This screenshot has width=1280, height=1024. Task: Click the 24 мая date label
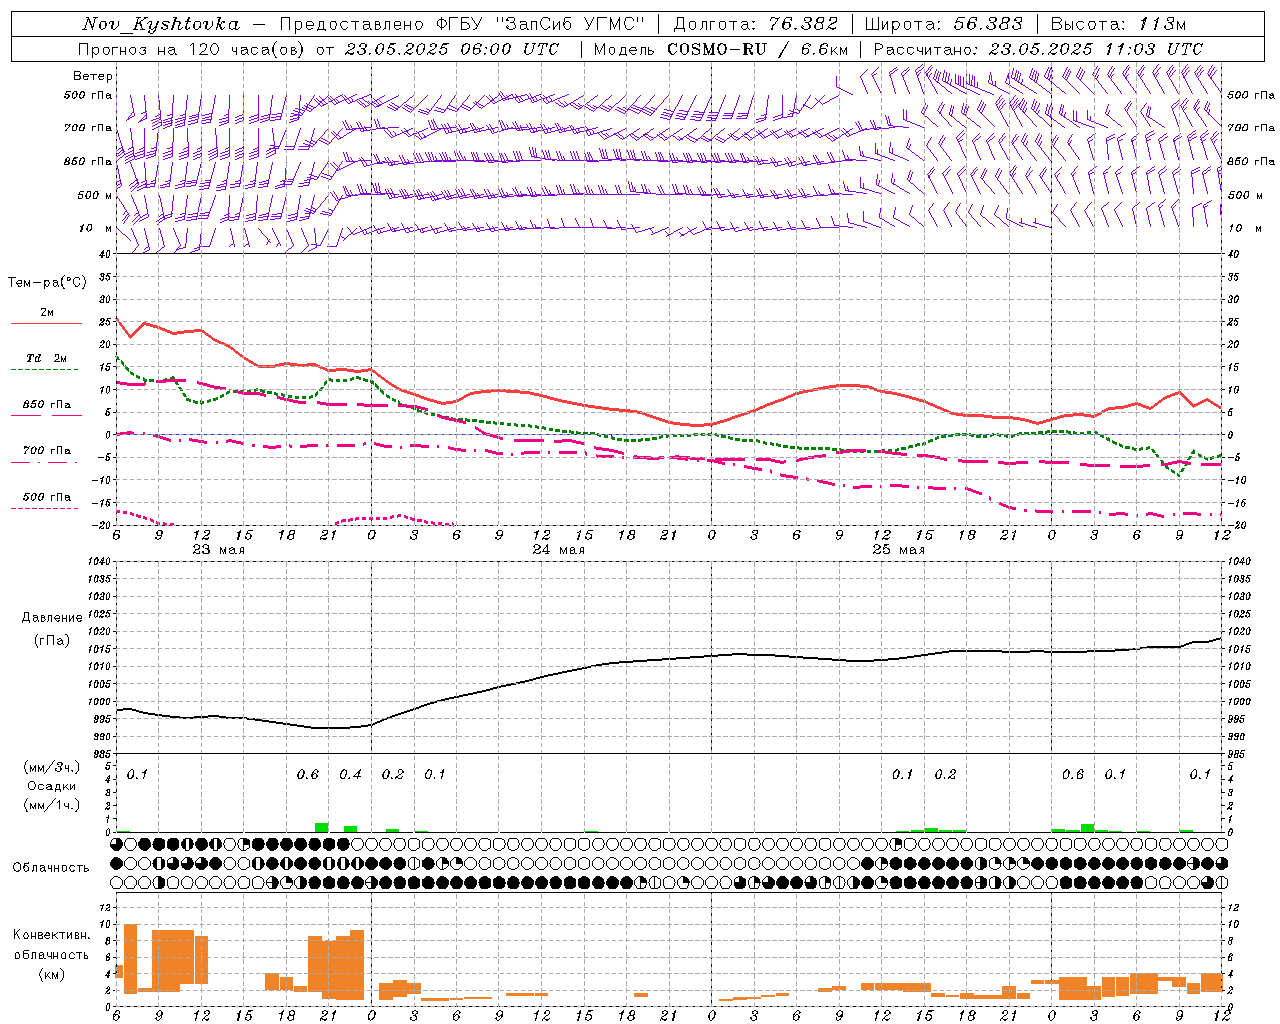point(558,550)
